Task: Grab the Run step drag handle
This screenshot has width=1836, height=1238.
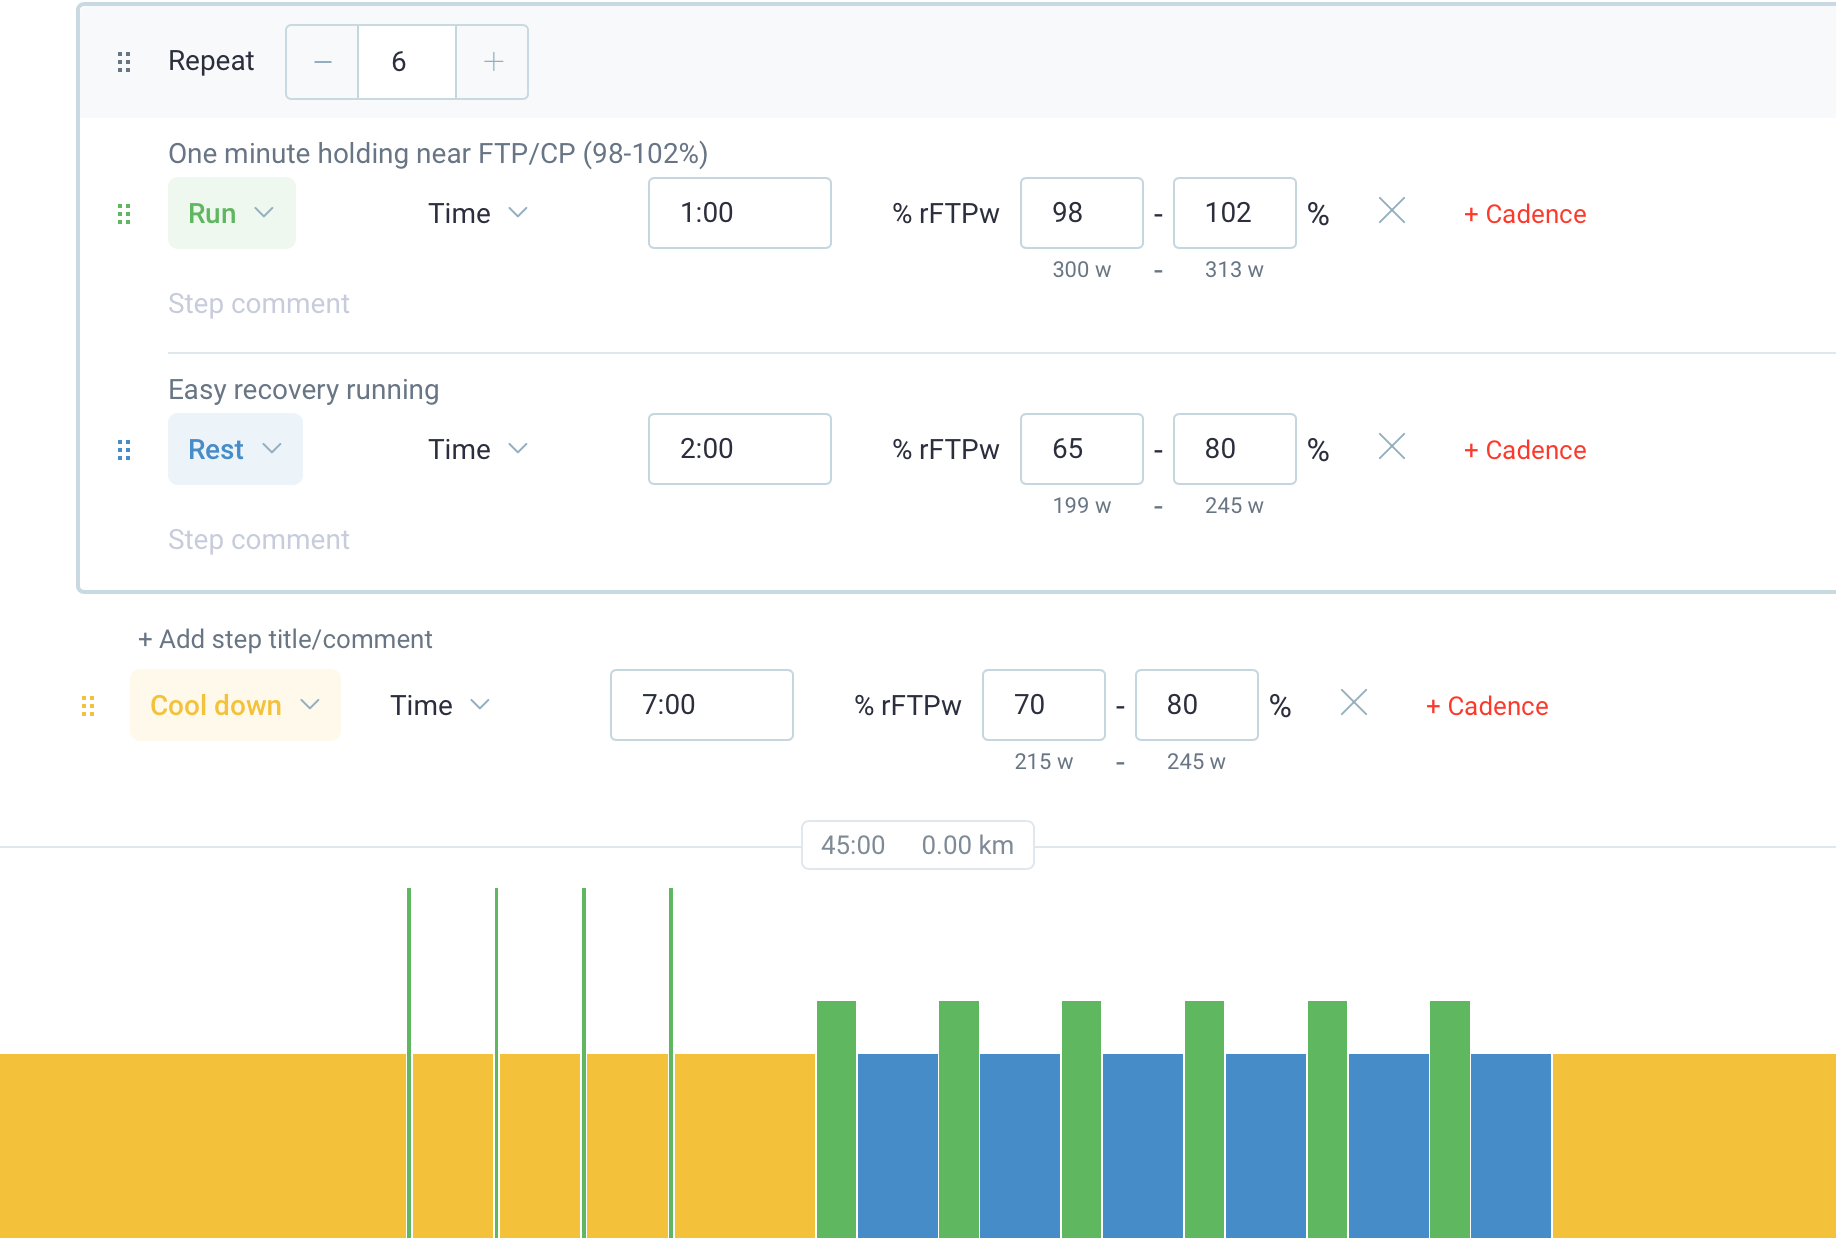Action: coord(124,214)
